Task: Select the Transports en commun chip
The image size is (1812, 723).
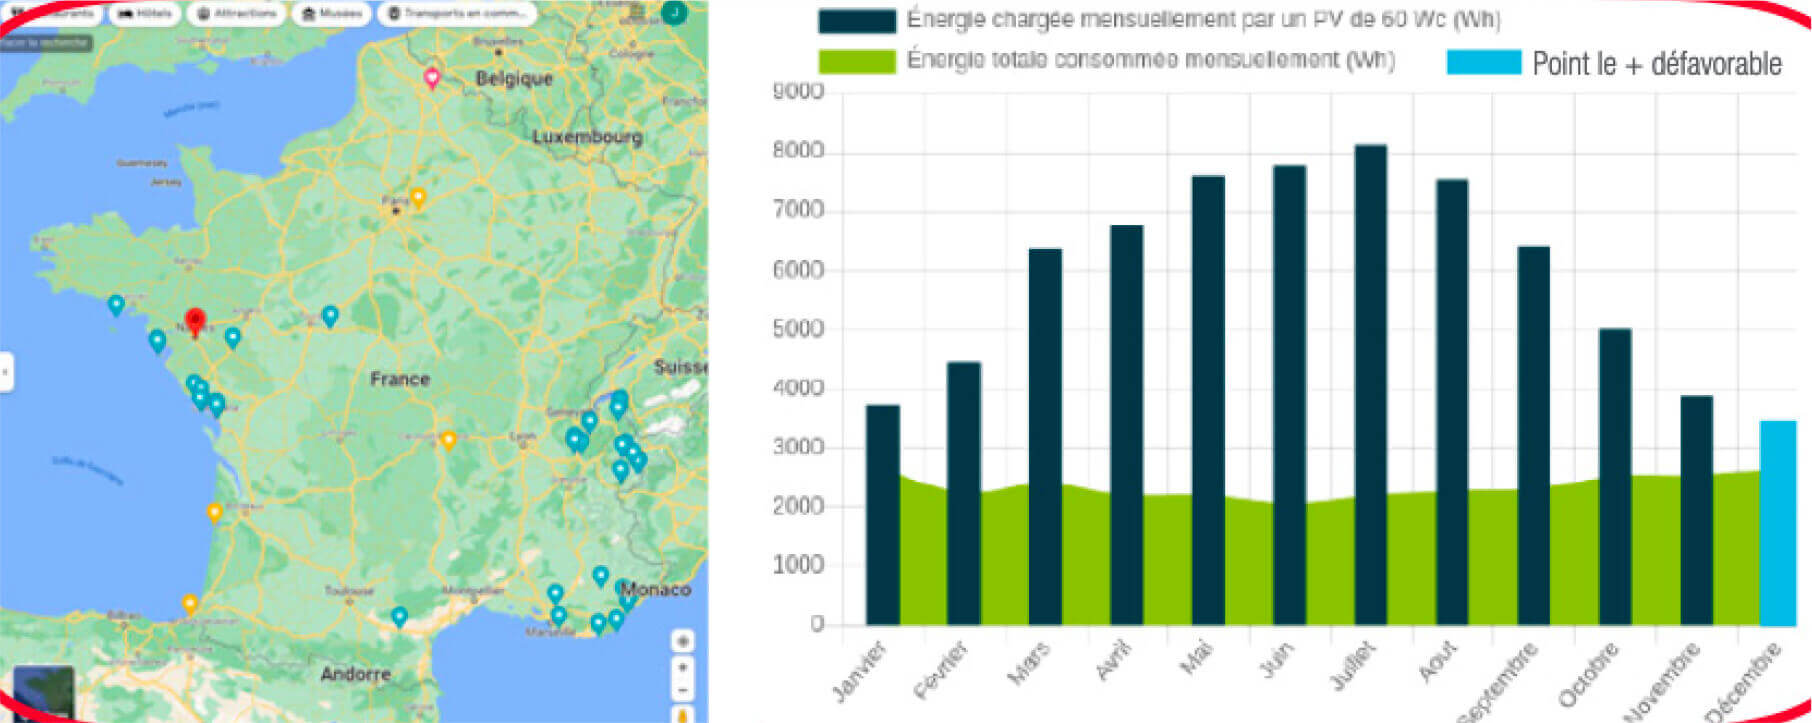Action: tap(457, 14)
